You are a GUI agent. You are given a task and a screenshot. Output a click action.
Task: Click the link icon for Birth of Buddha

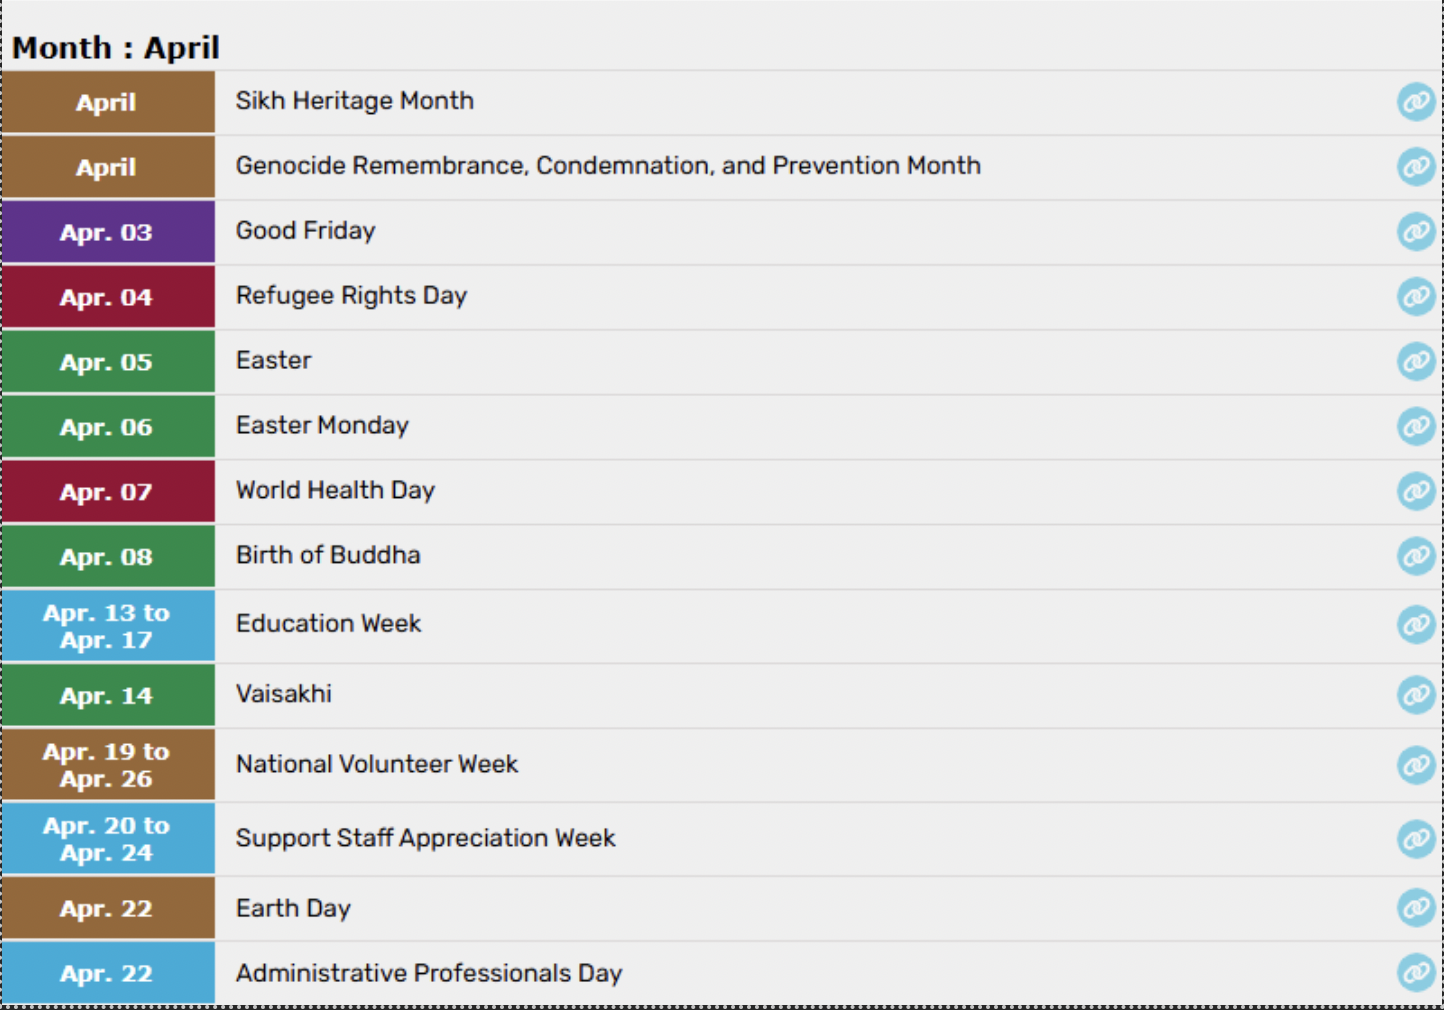[1416, 557]
